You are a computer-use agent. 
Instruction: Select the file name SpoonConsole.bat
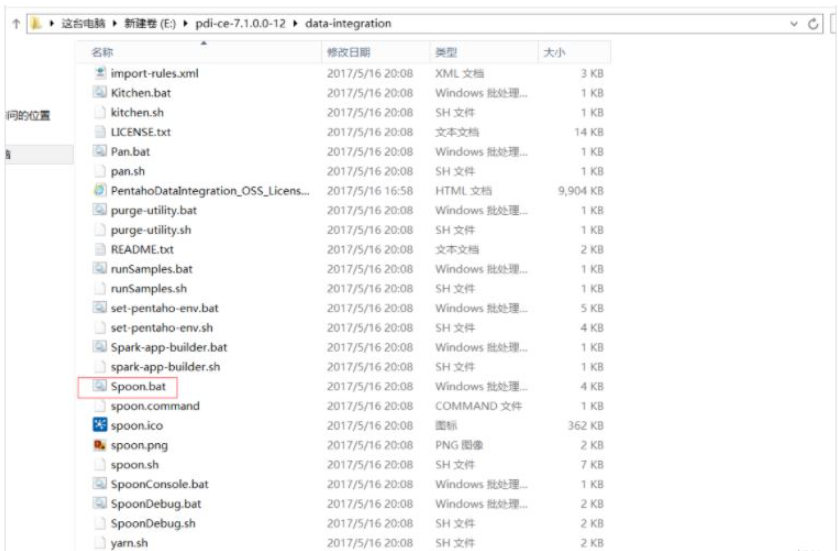coord(159,484)
